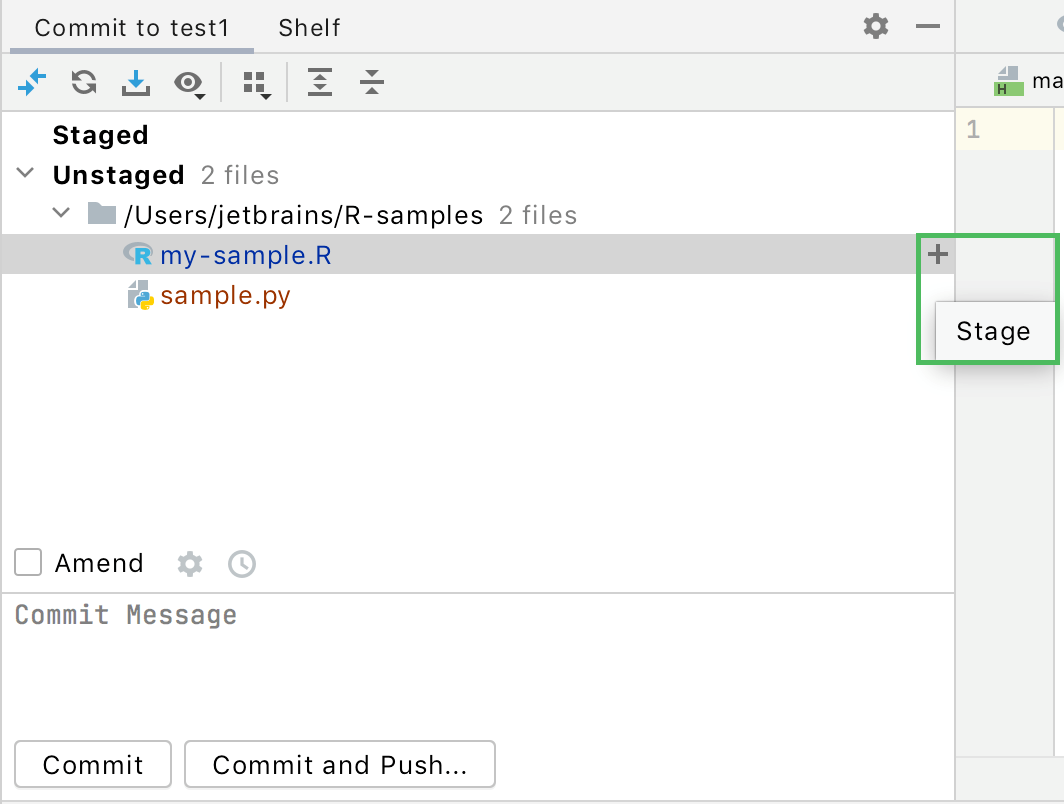Image resolution: width=1064 pixels, height=804 pixels.
Task: Switch to the Shelf tab
Action: pyautogui.click(x=308, y=27)
